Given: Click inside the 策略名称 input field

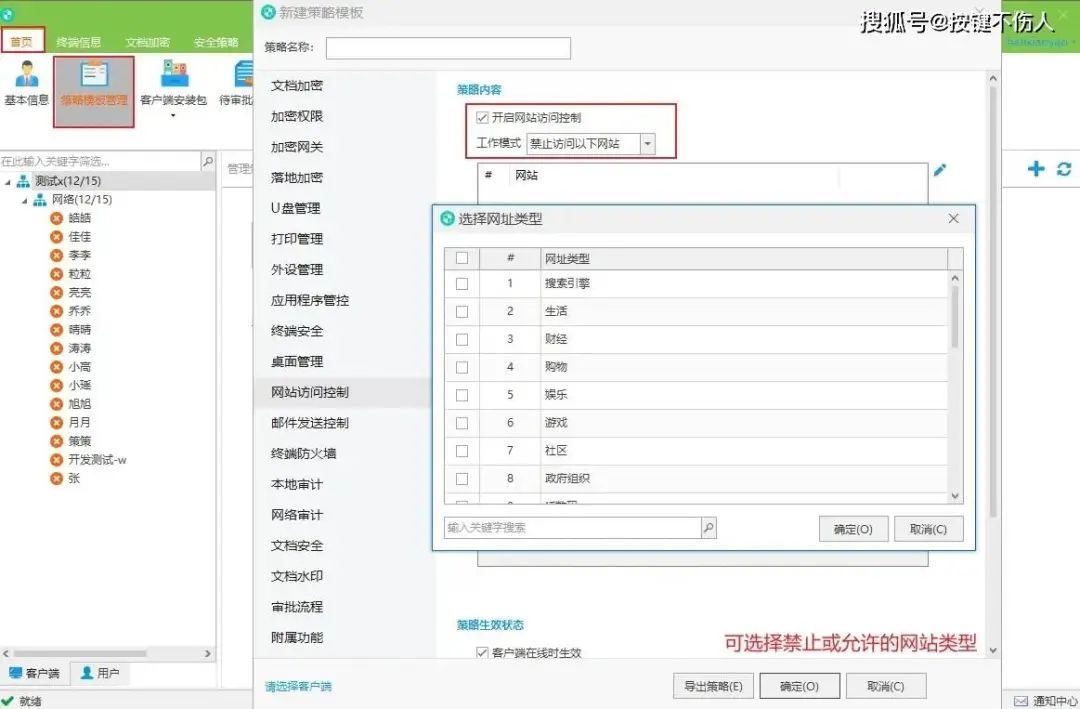Looking at the screenshot, I should tap(448, 47).
